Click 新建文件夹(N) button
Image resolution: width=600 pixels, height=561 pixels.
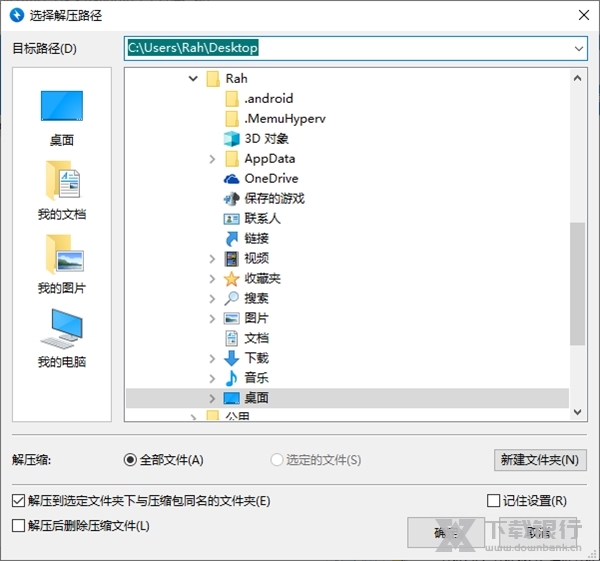click(x=540, y=460)
